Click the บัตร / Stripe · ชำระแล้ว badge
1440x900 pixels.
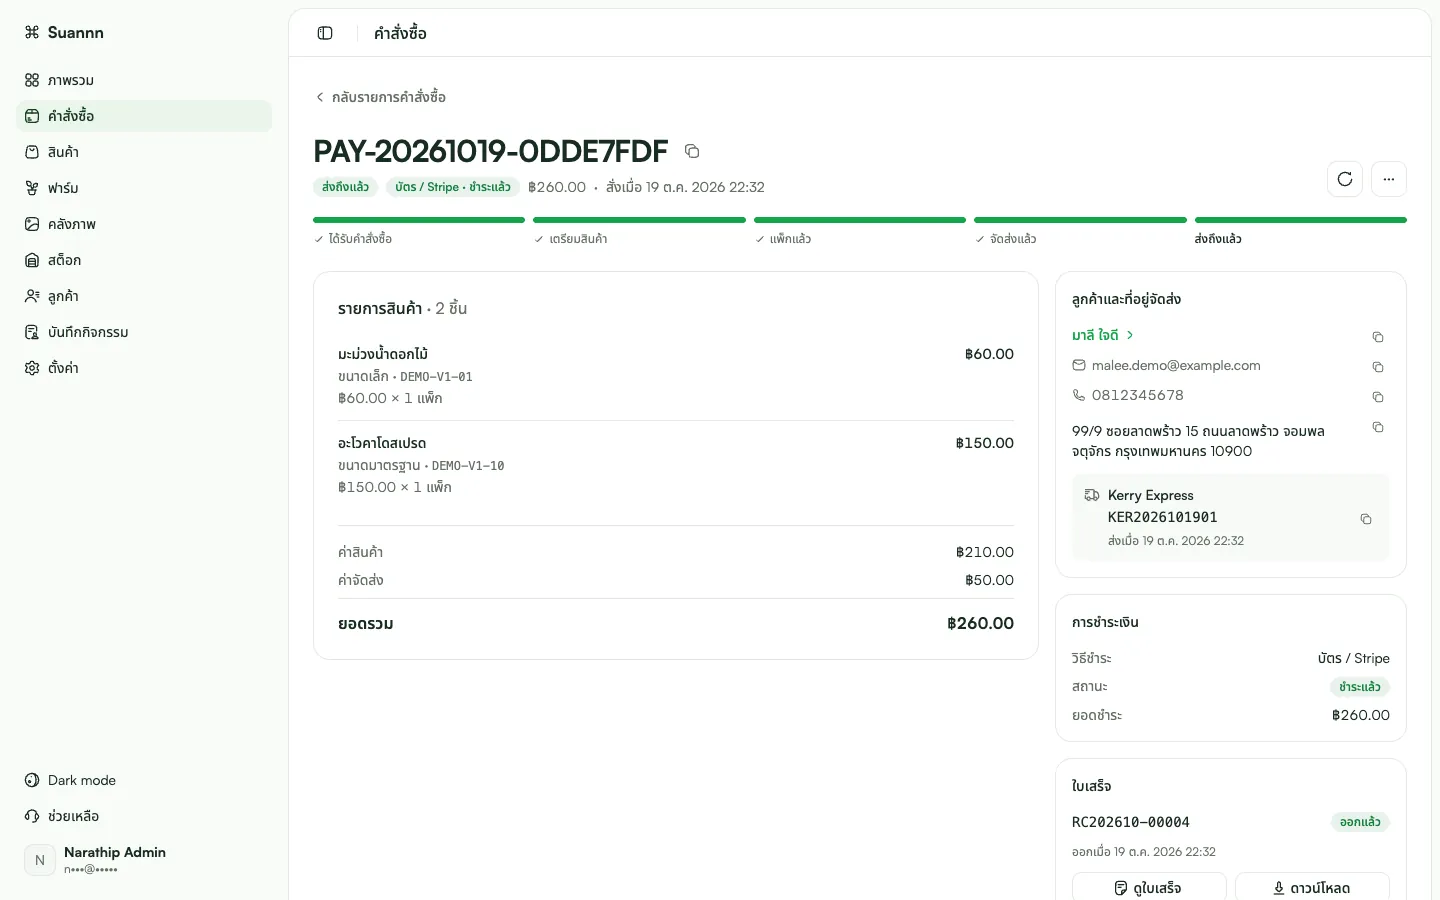coord(453,187)
